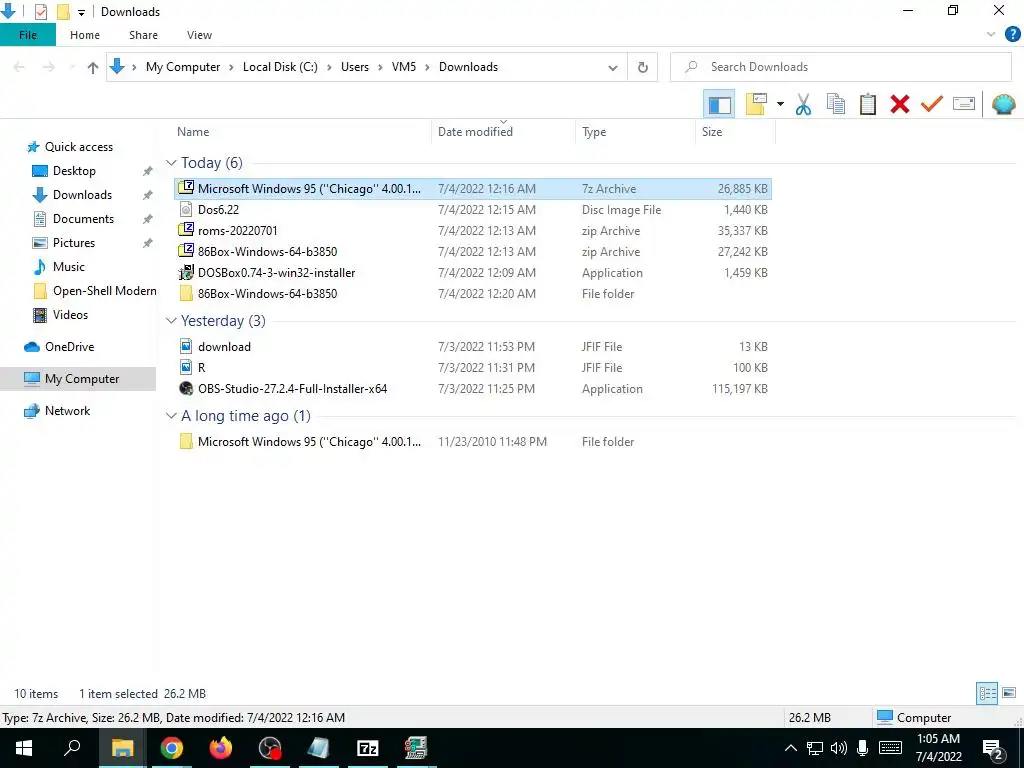
Task: Click the orange checkmark Properties icon
Action: [932, 104]
